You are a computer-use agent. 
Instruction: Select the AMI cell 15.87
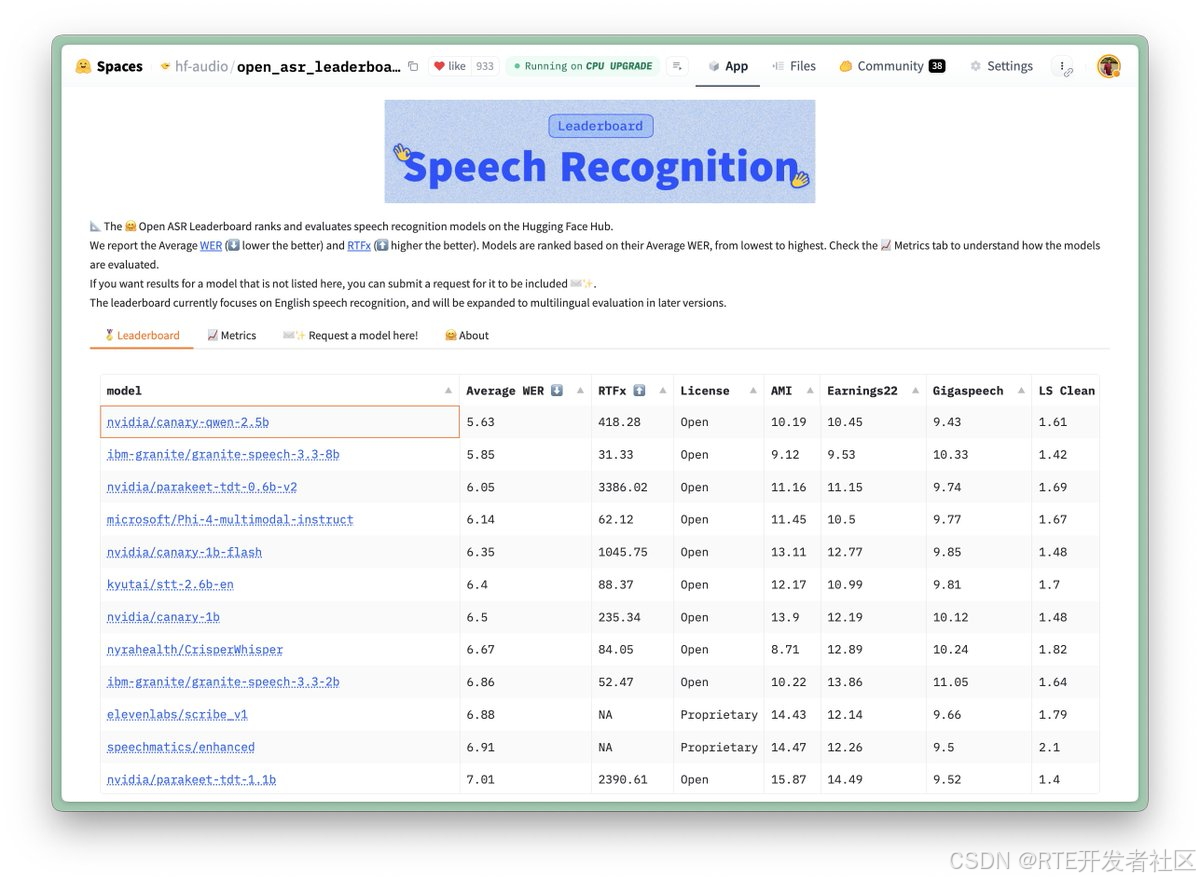click(792, 780)
